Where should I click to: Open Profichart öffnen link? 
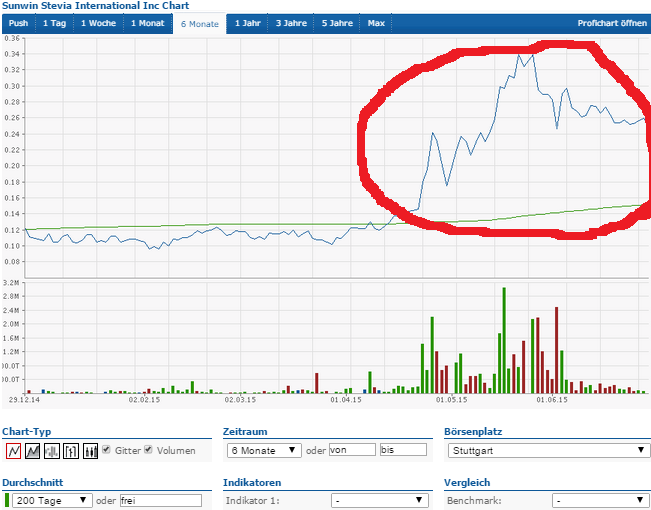click(612, 23)
